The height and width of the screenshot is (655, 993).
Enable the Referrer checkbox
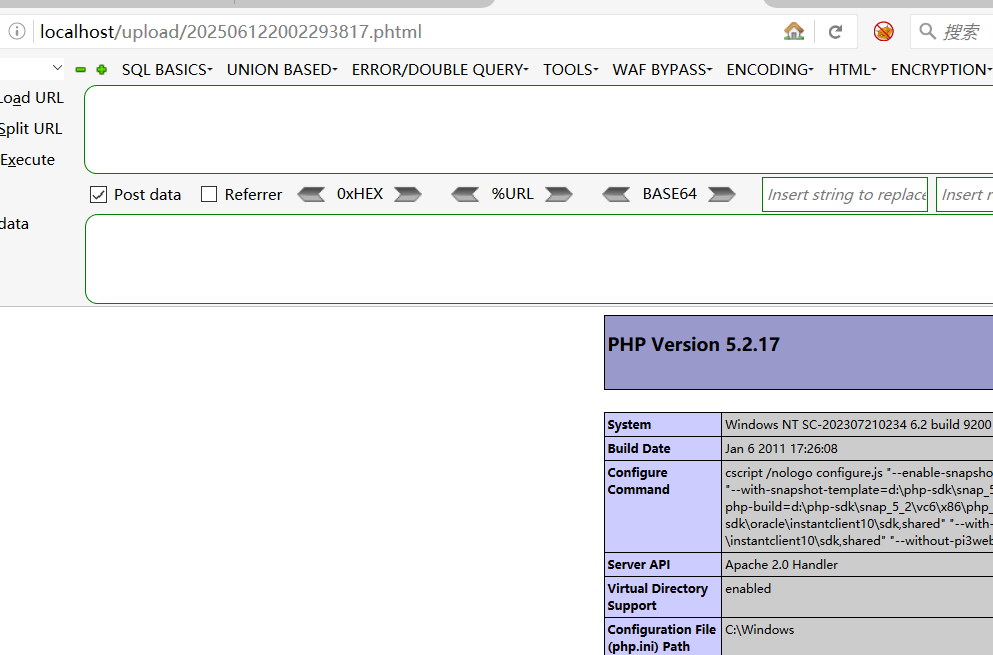(209, 194)
